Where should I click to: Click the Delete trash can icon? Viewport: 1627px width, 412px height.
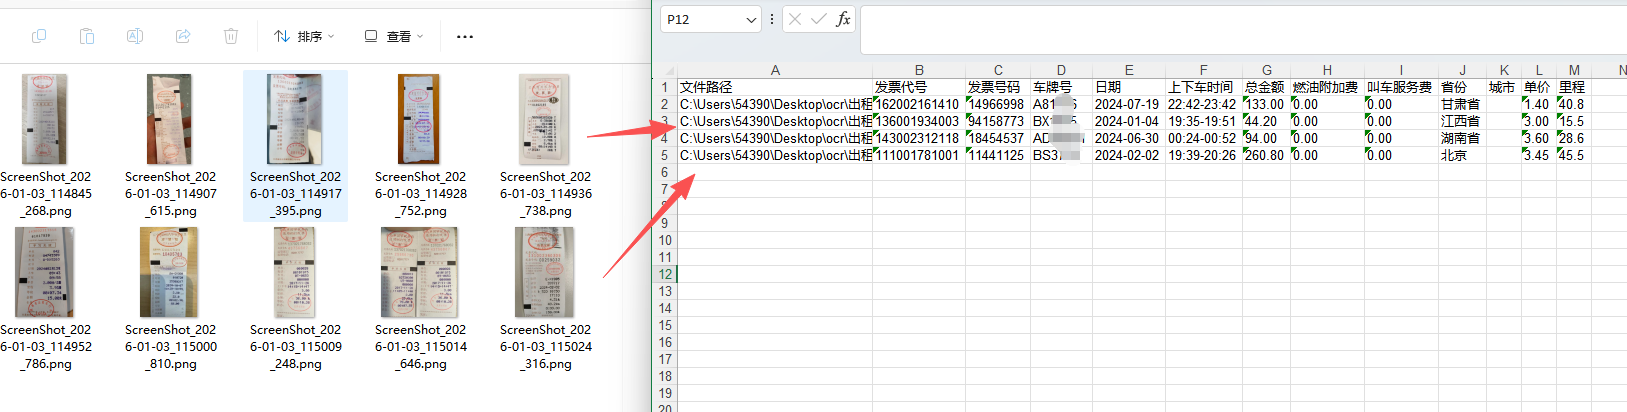(x=231, y=36)
